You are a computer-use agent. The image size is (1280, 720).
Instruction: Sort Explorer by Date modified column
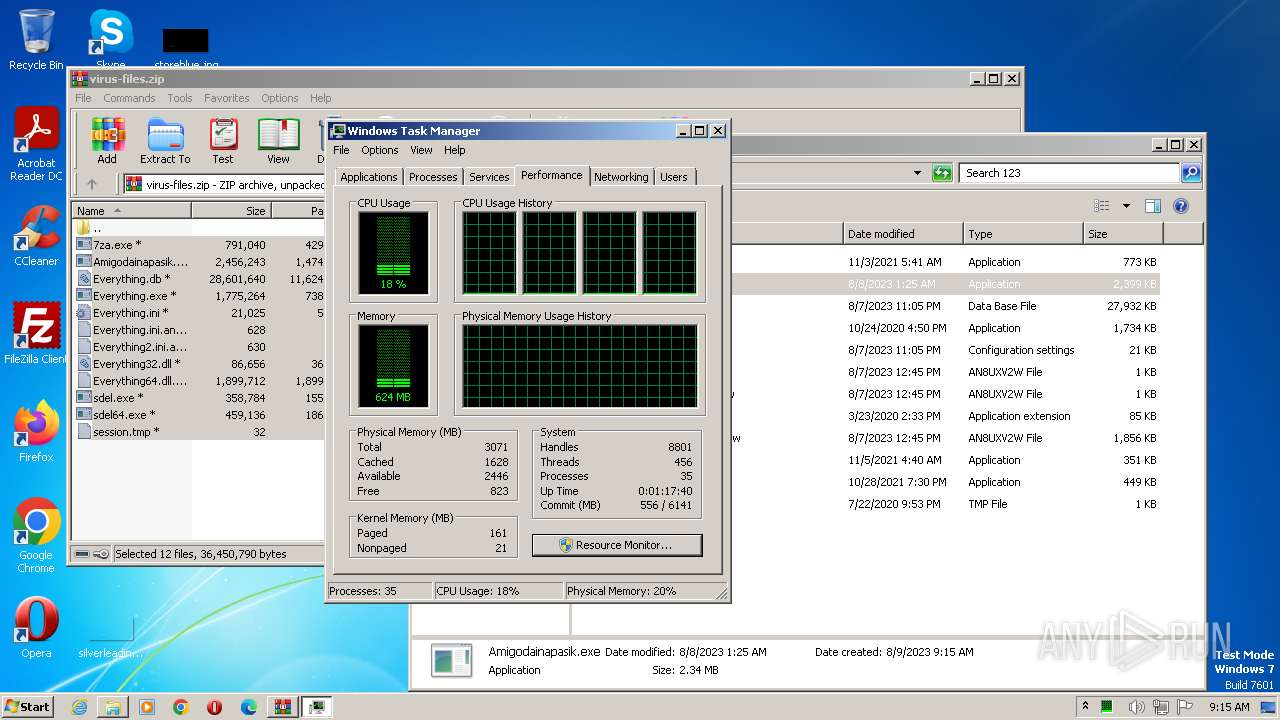pos(903,234)
